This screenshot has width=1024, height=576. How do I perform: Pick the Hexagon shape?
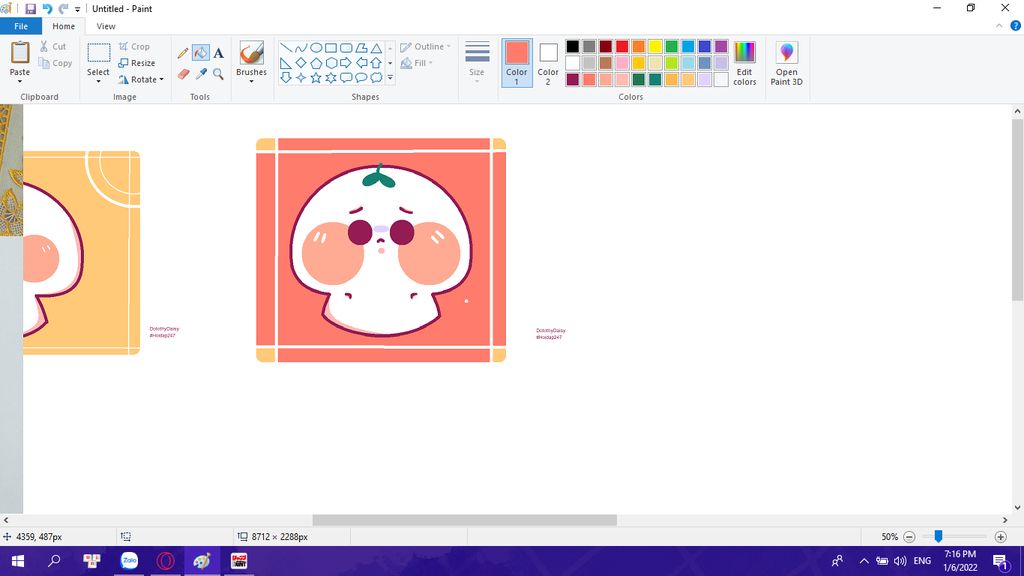(x=331, y=63)
